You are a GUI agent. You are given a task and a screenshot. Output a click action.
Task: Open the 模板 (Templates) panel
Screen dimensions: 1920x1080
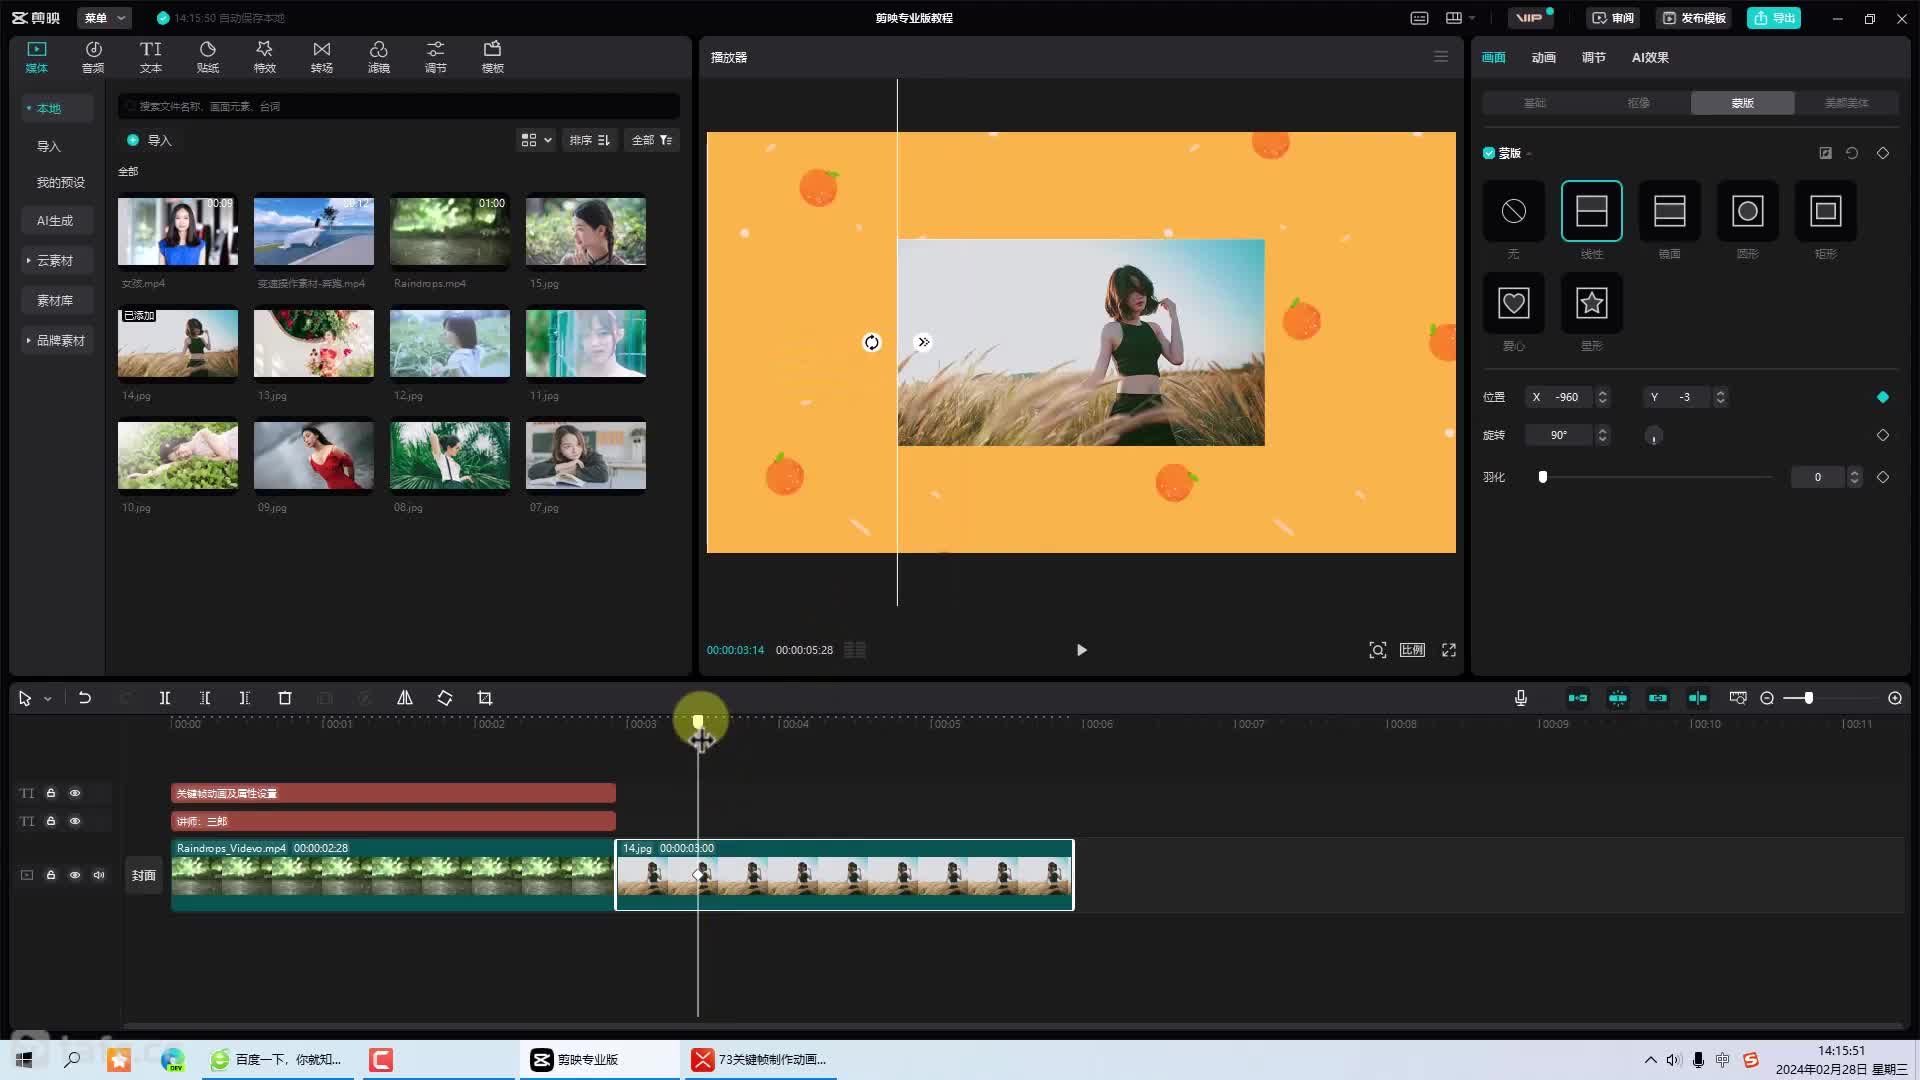click(493, 57)
